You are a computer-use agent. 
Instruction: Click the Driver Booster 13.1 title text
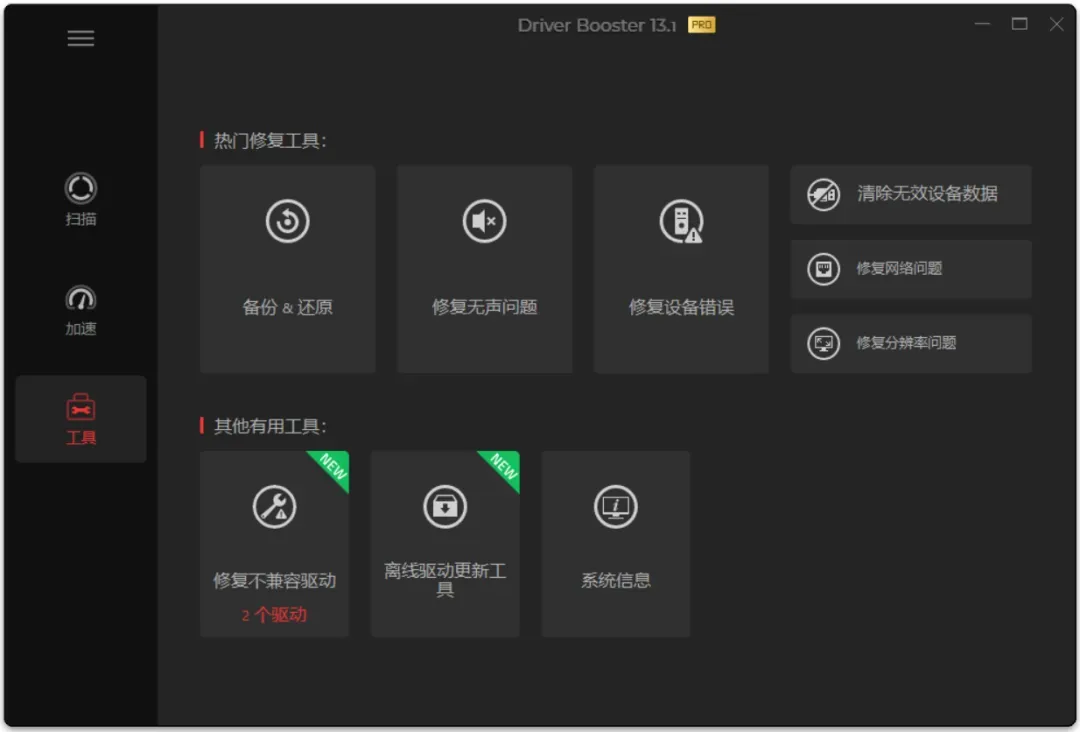pyautogui.click(x=596, y=25)
